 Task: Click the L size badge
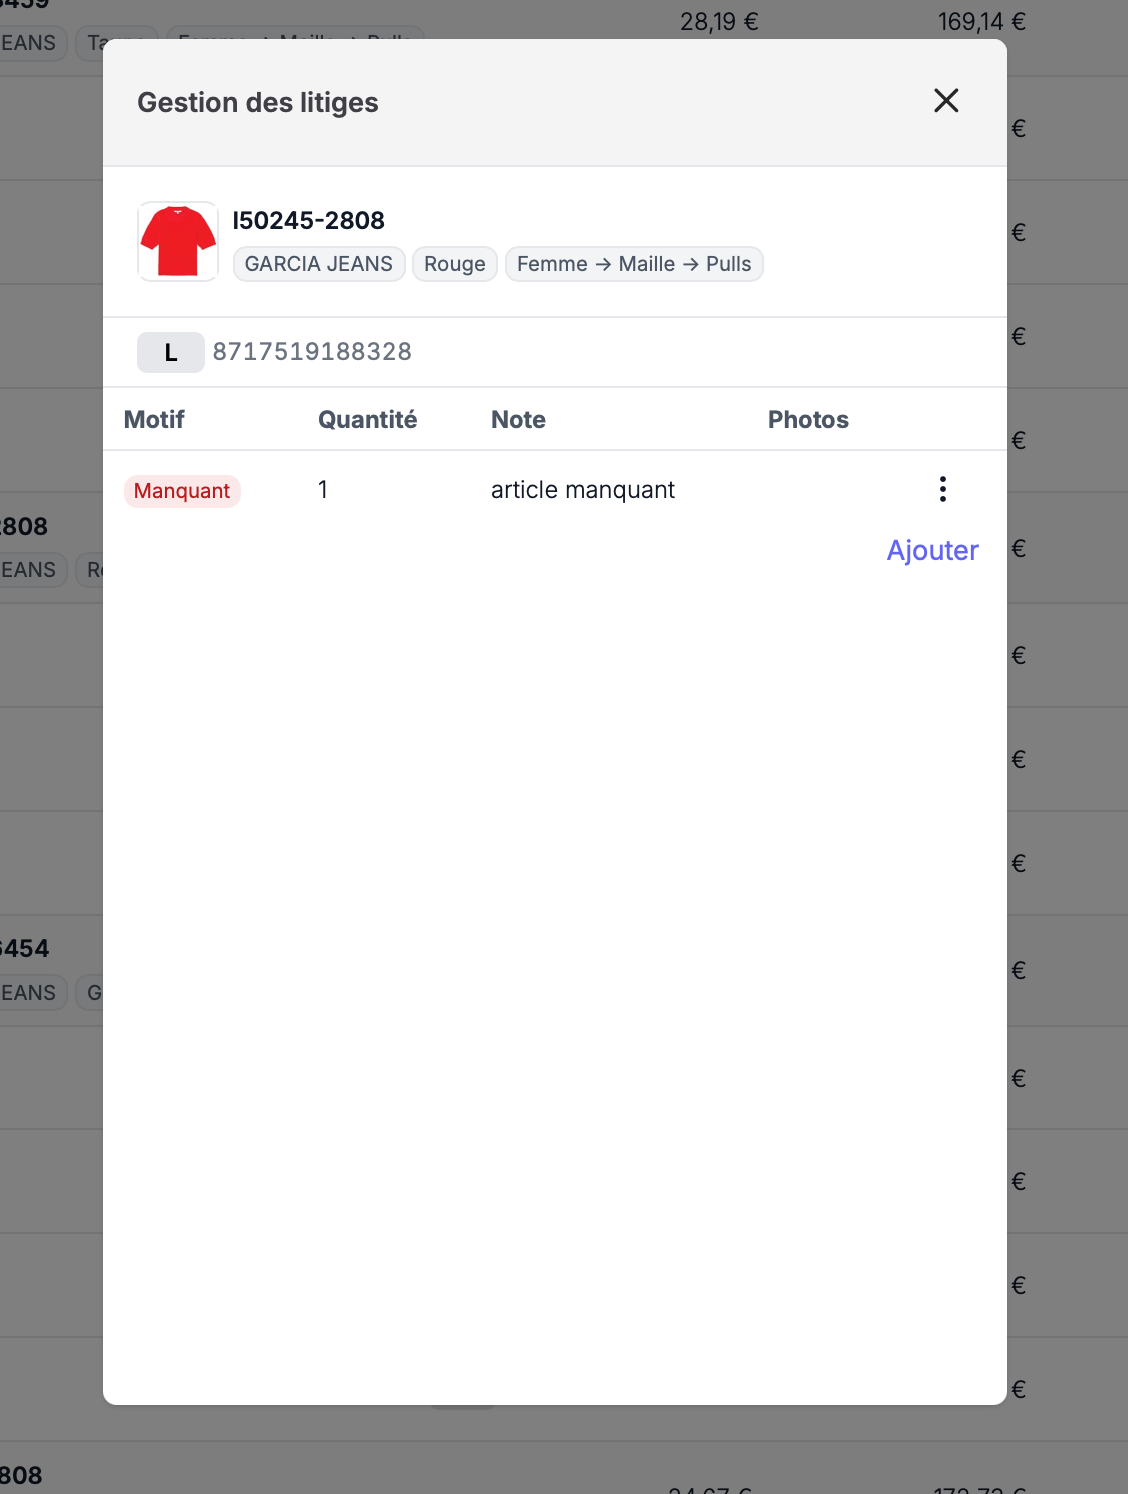pos(171,352)
